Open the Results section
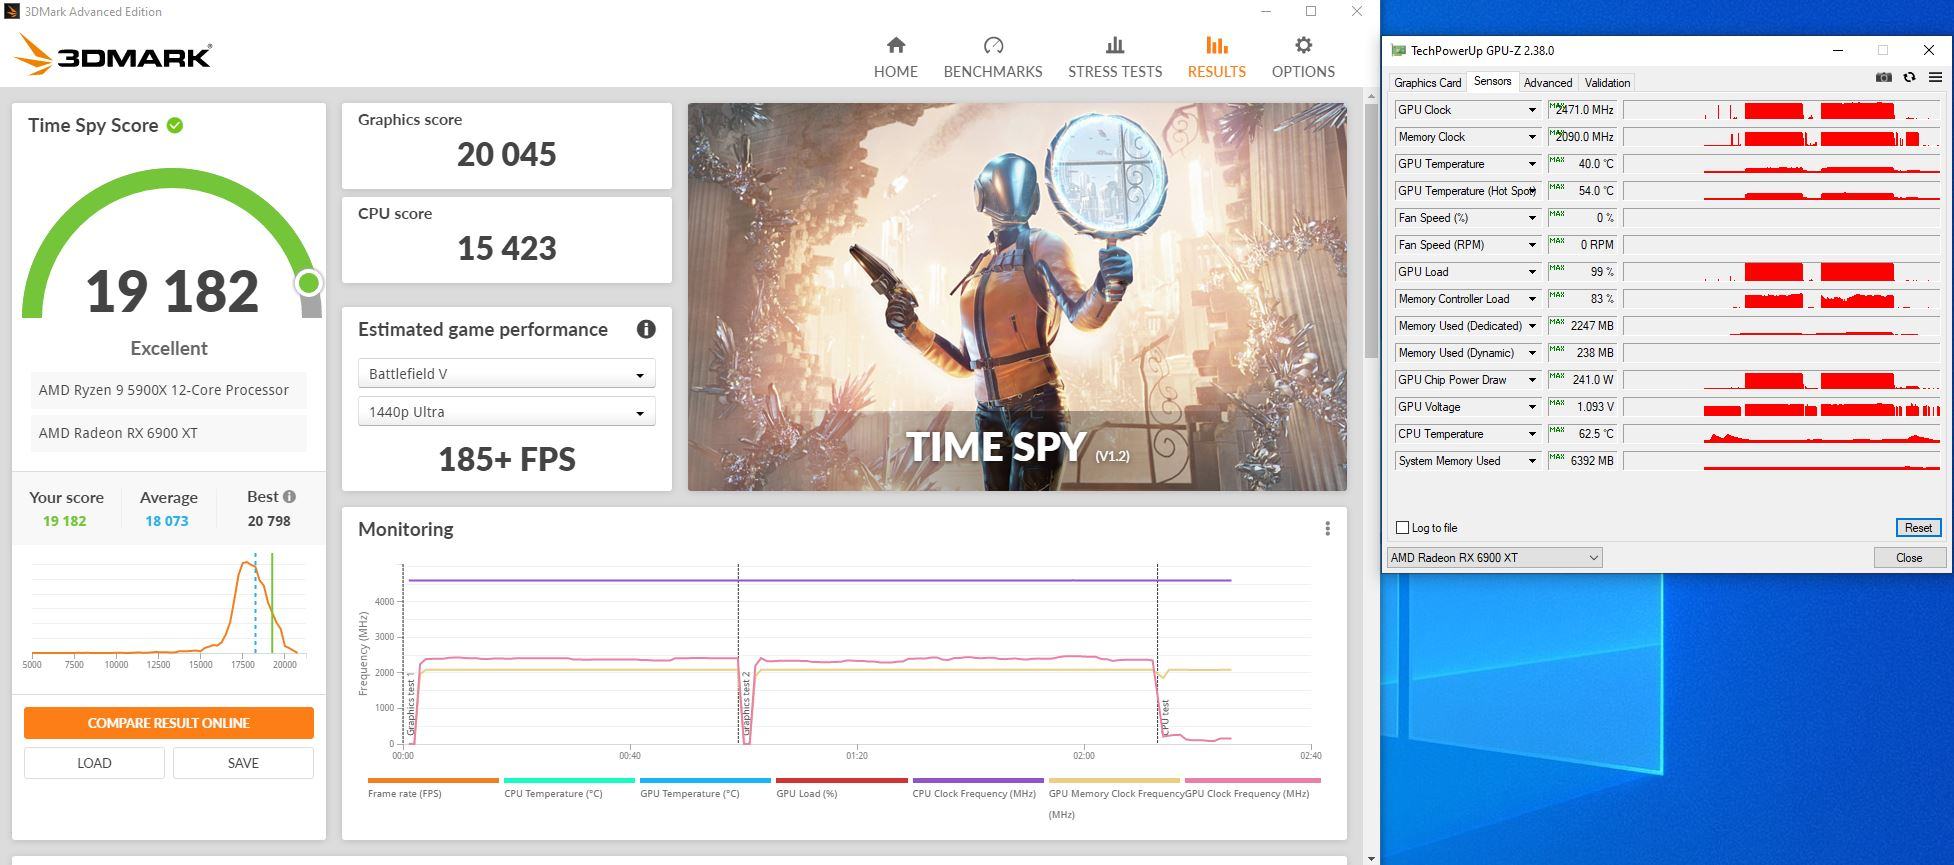The height and width of the screenshot is (865, 1954). [x=1216, y=57]
